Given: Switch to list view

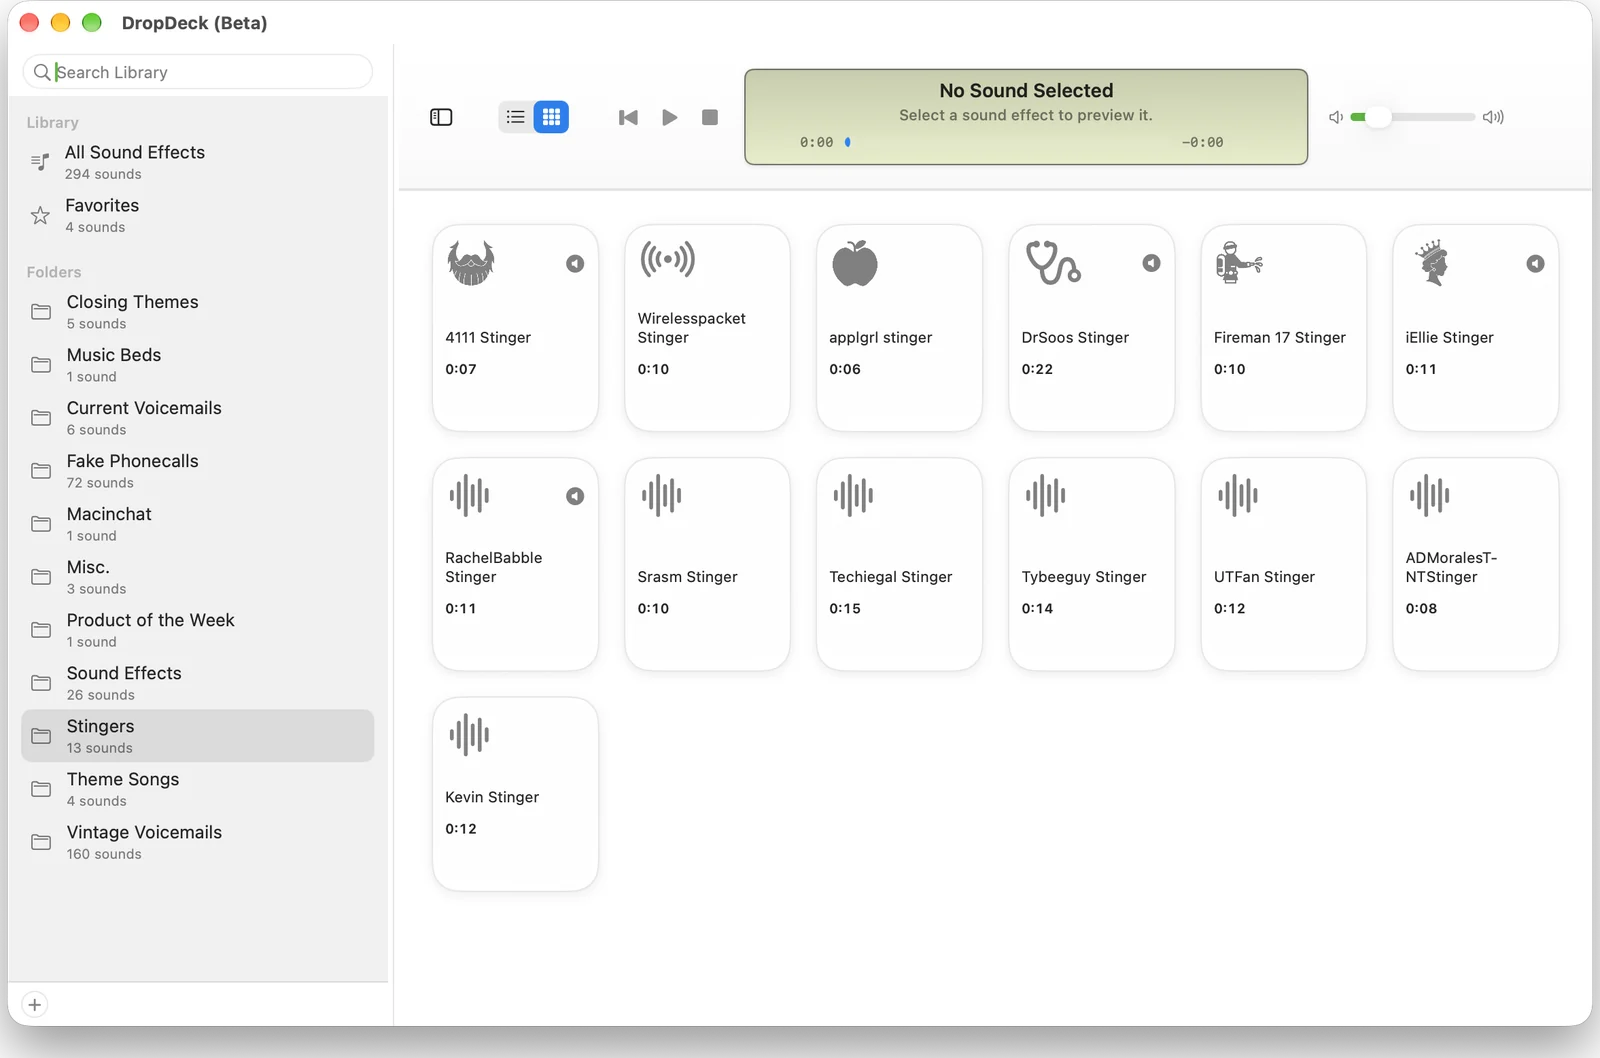Looking at the screenshot, I should click(516, 117).
